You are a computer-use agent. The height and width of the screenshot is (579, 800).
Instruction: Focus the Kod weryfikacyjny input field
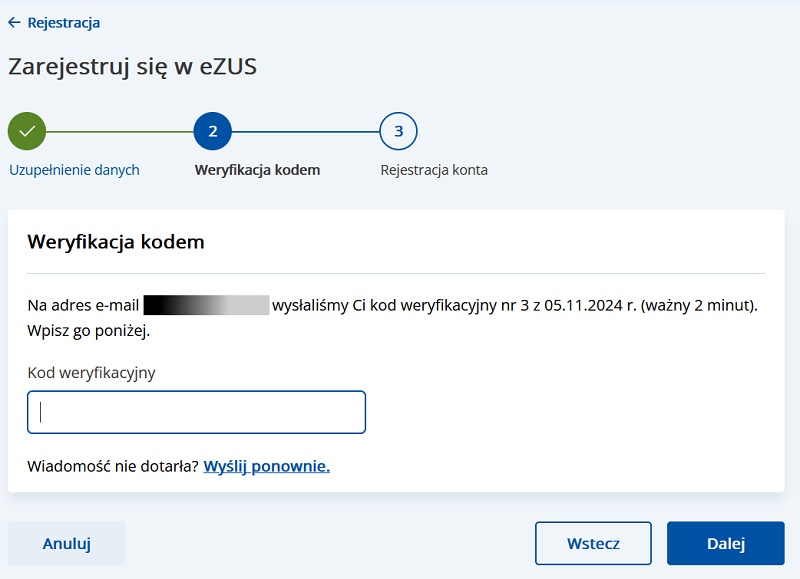coord(196,412)
